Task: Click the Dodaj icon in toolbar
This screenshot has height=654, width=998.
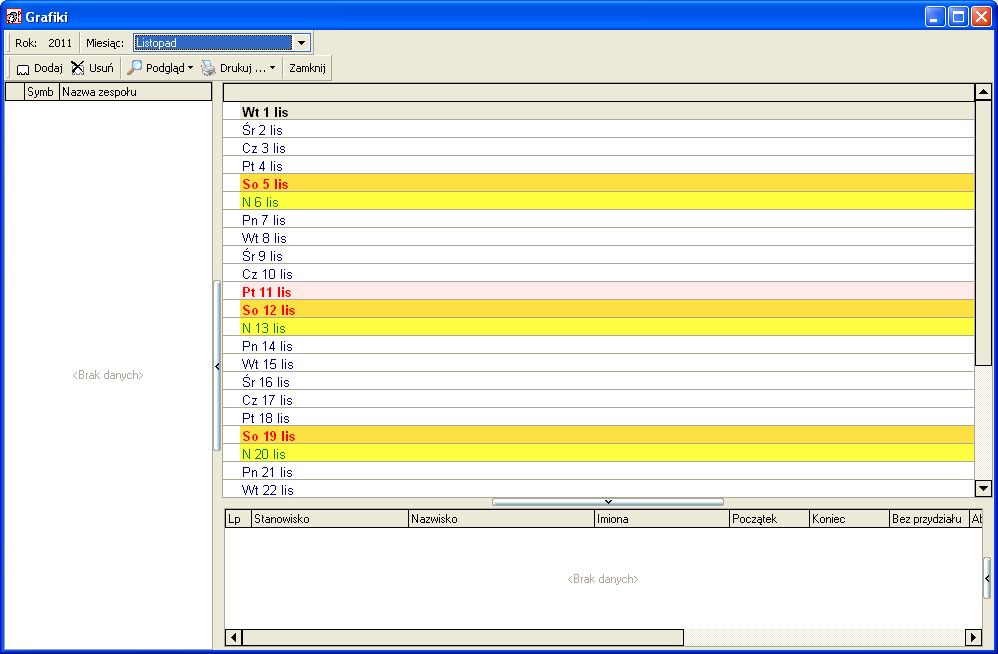Action: coord(23,69)
